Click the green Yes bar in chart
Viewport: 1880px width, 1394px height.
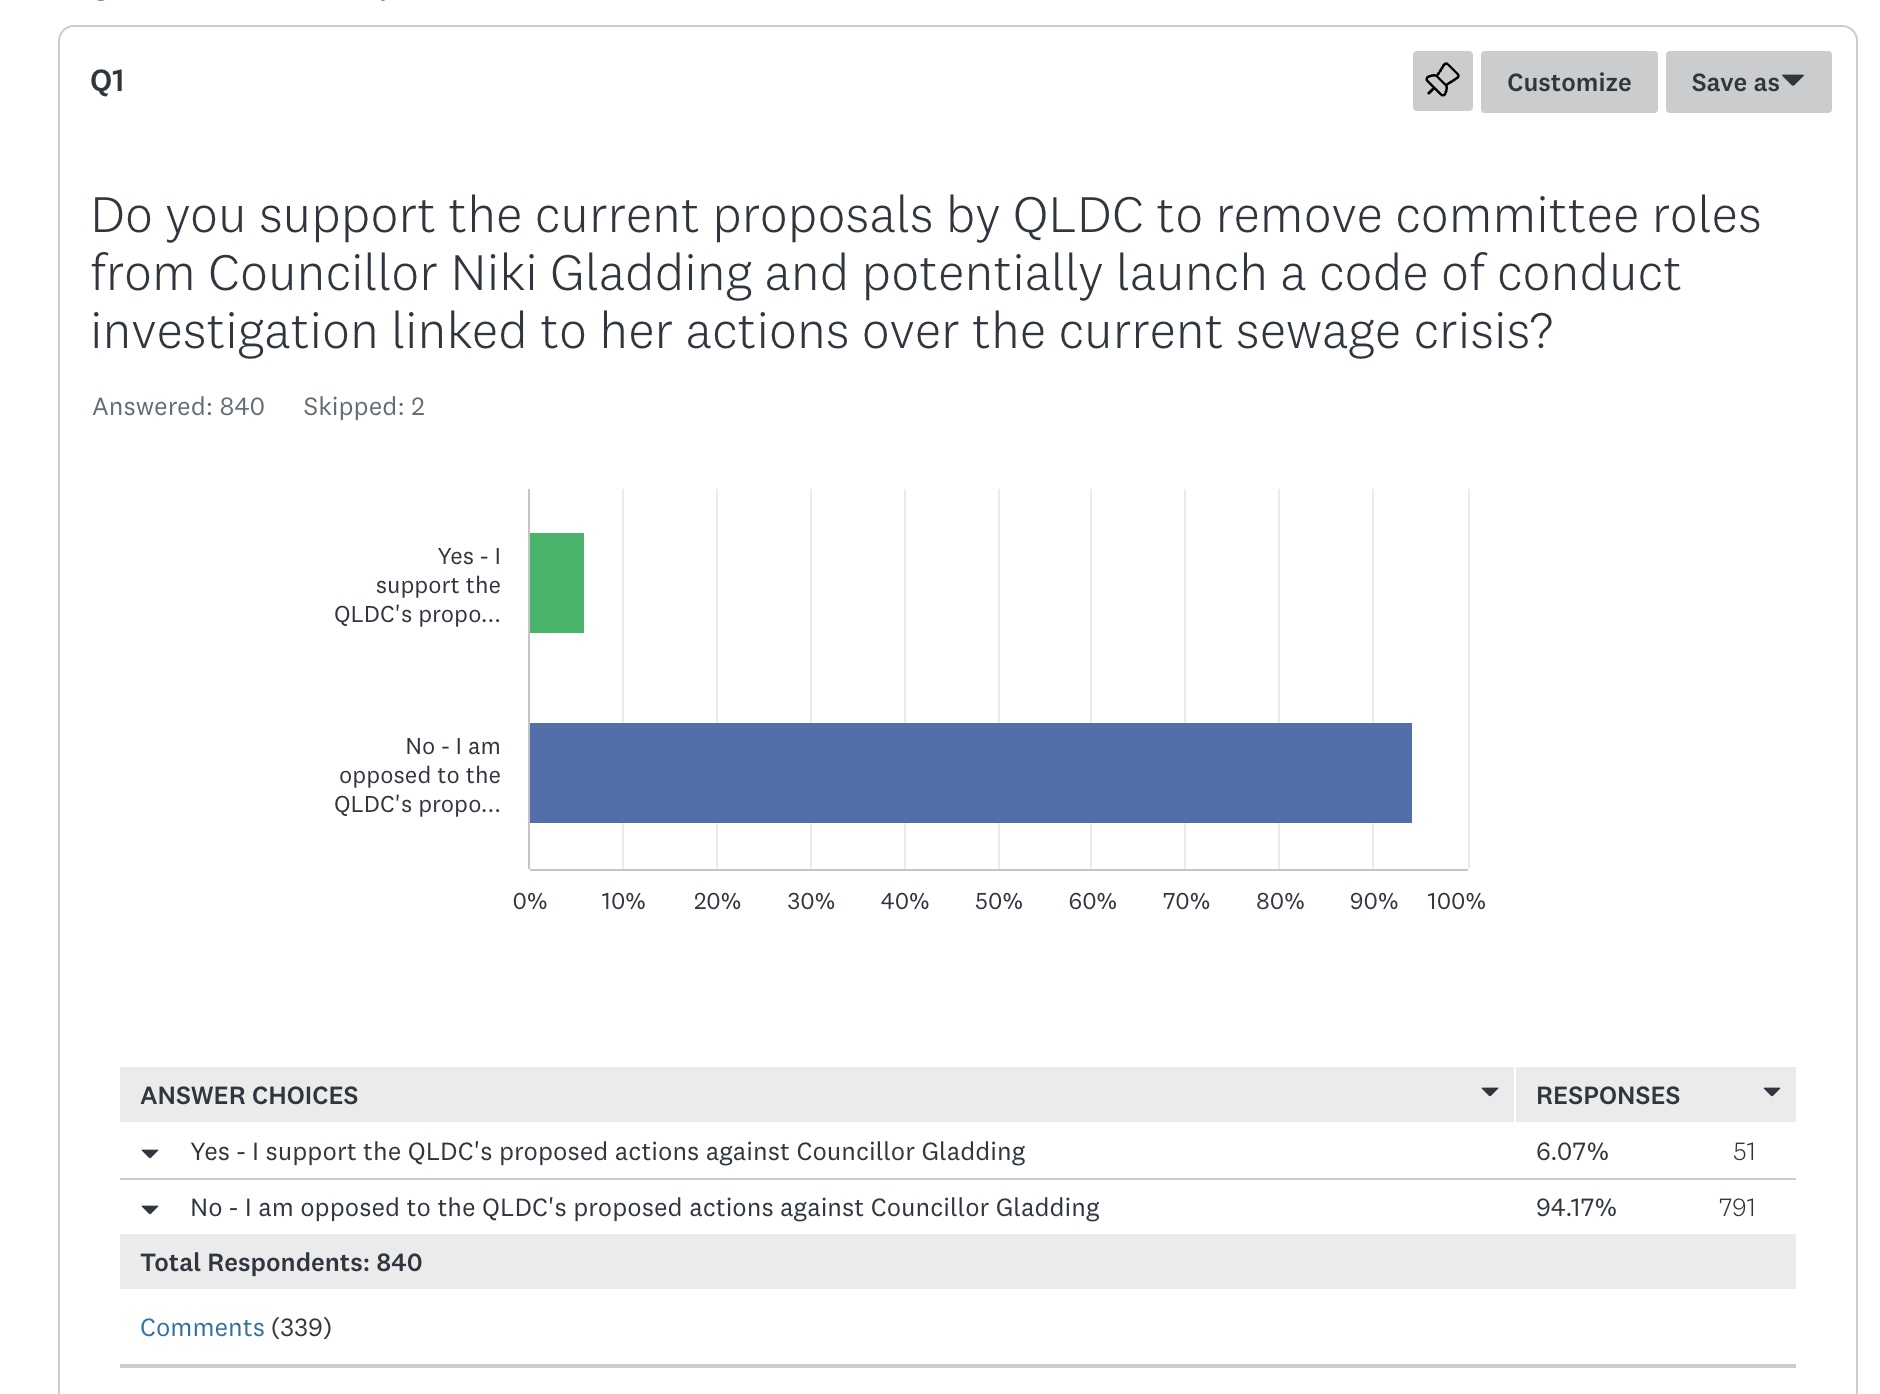point(557,583)
